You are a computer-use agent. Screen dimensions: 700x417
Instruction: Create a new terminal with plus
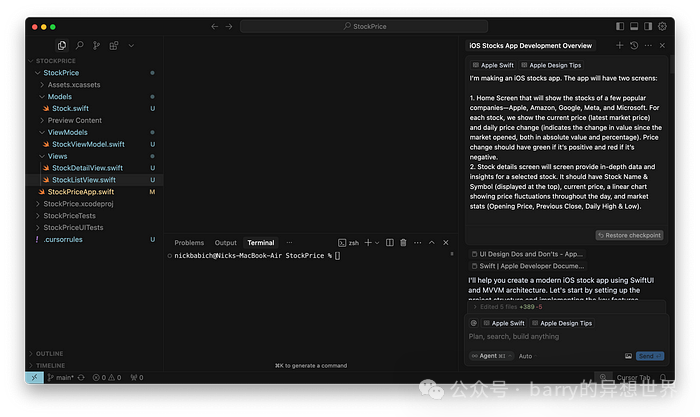[x=368, y=243]
